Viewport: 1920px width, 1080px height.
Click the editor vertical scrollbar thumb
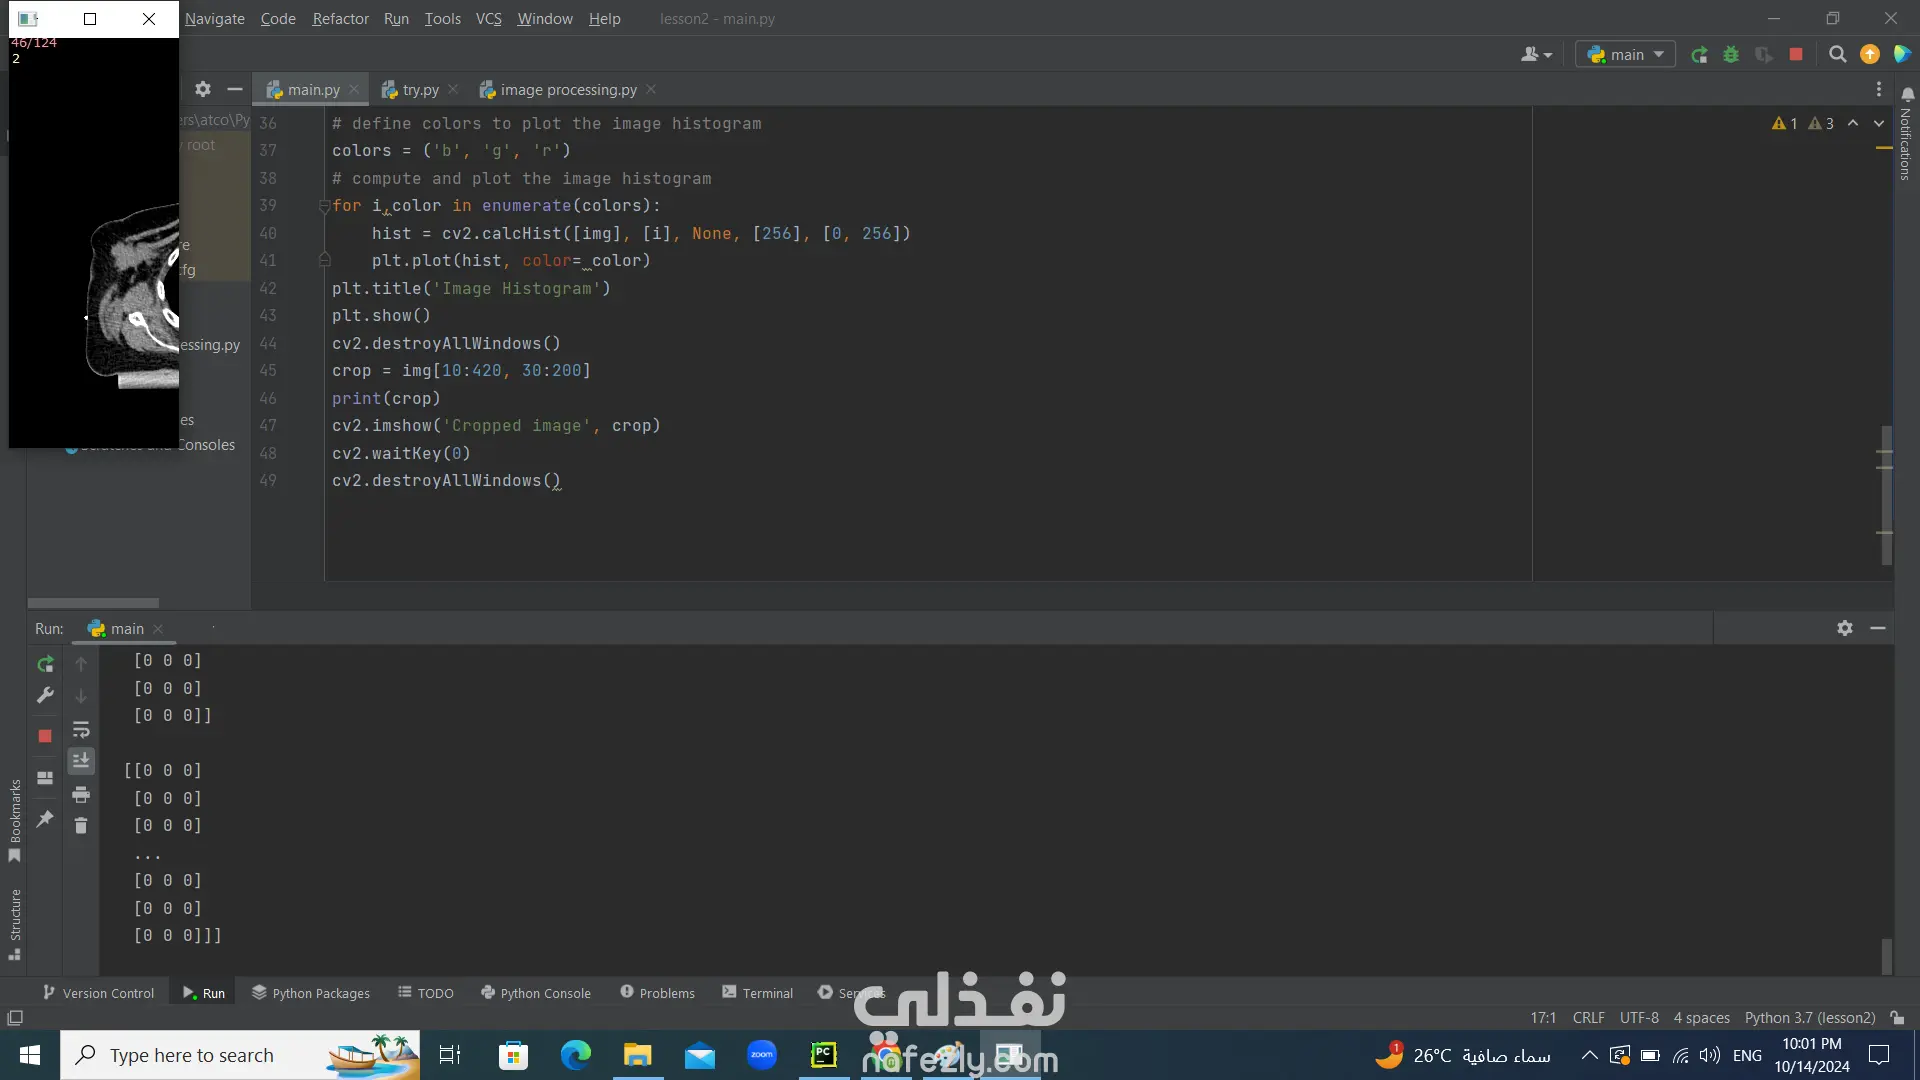tap(1886, 495)
